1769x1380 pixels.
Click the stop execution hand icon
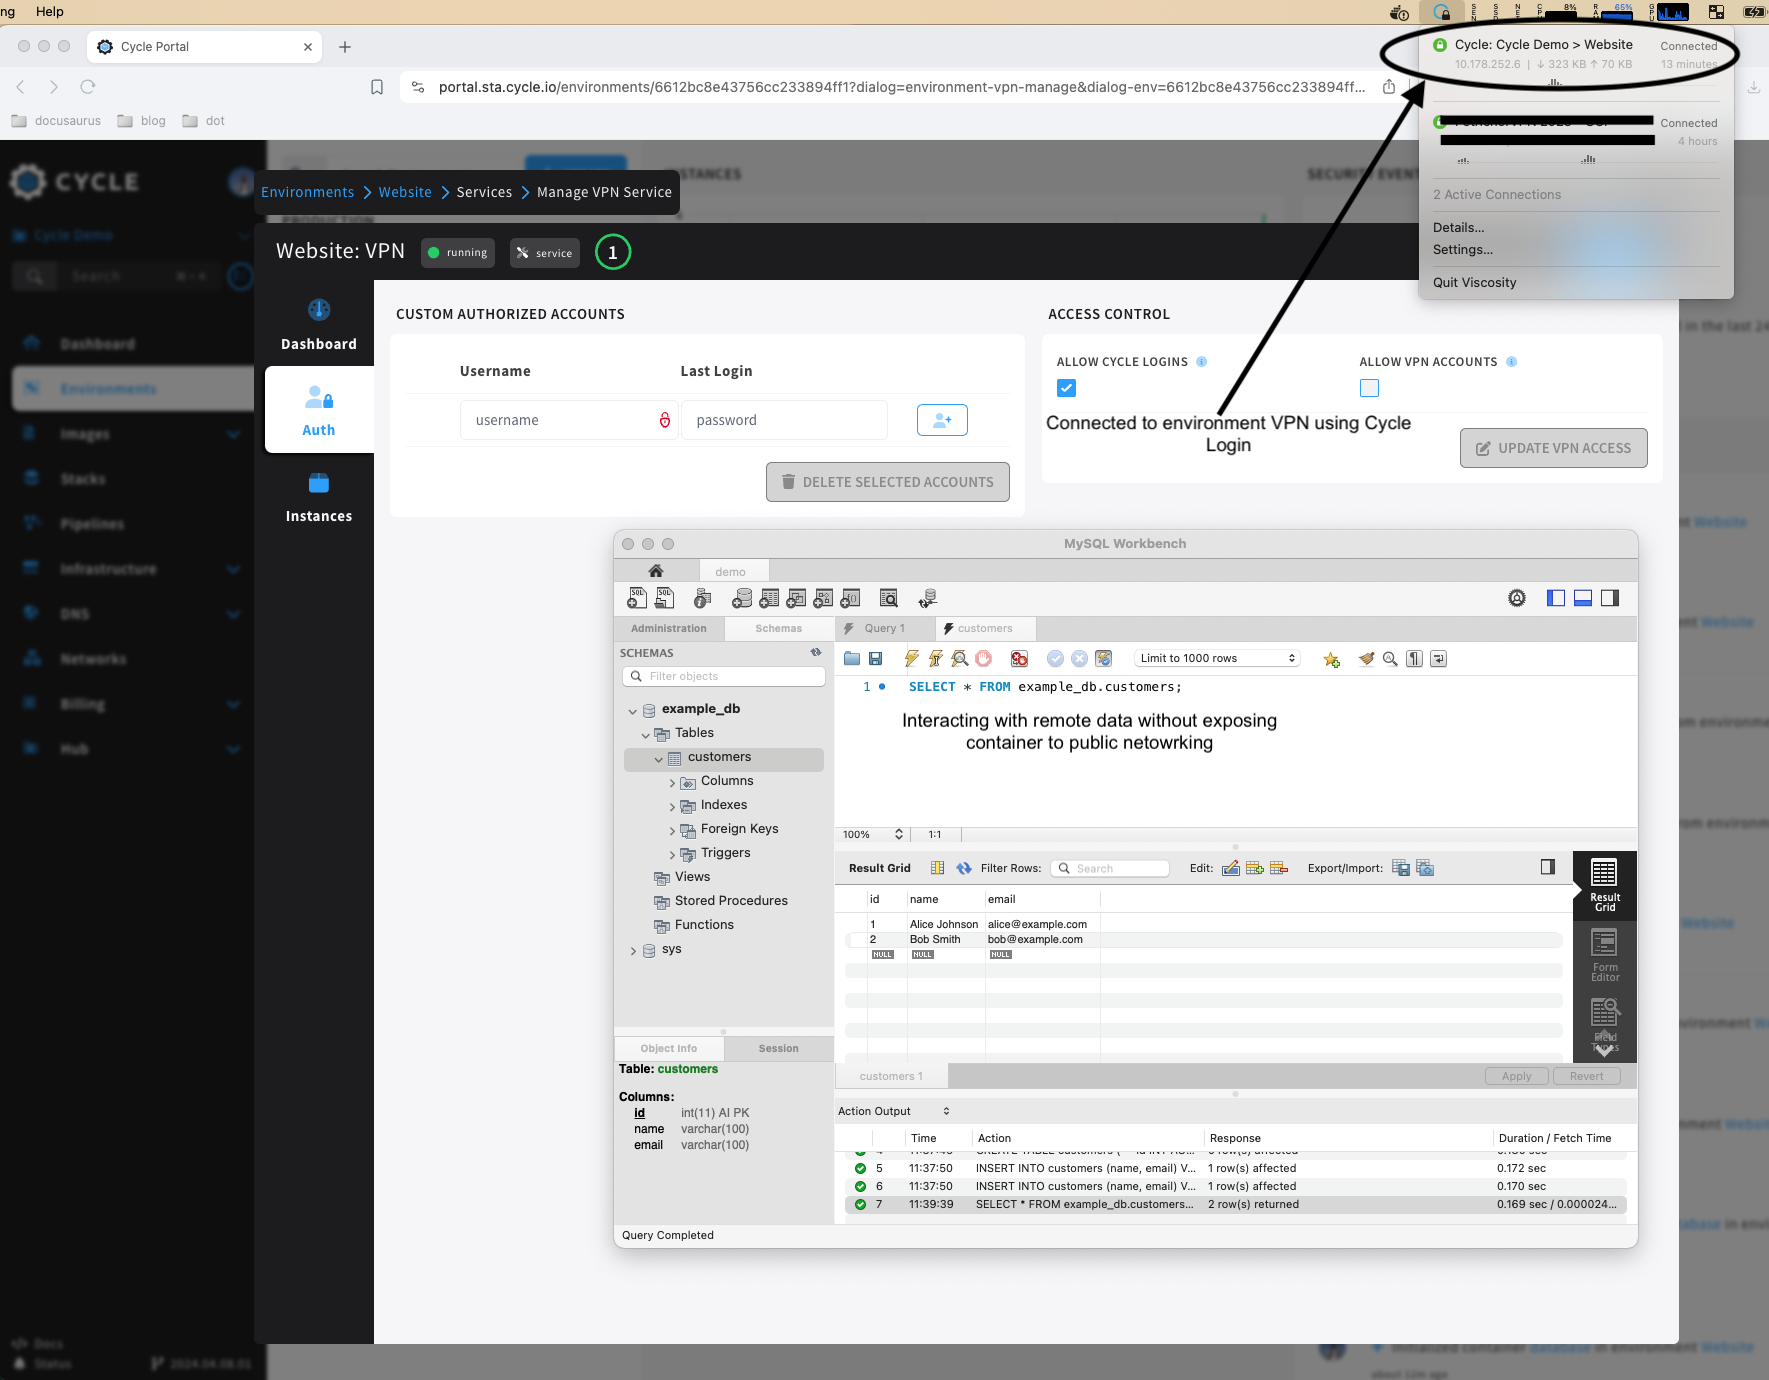click(x=983, y=658)
